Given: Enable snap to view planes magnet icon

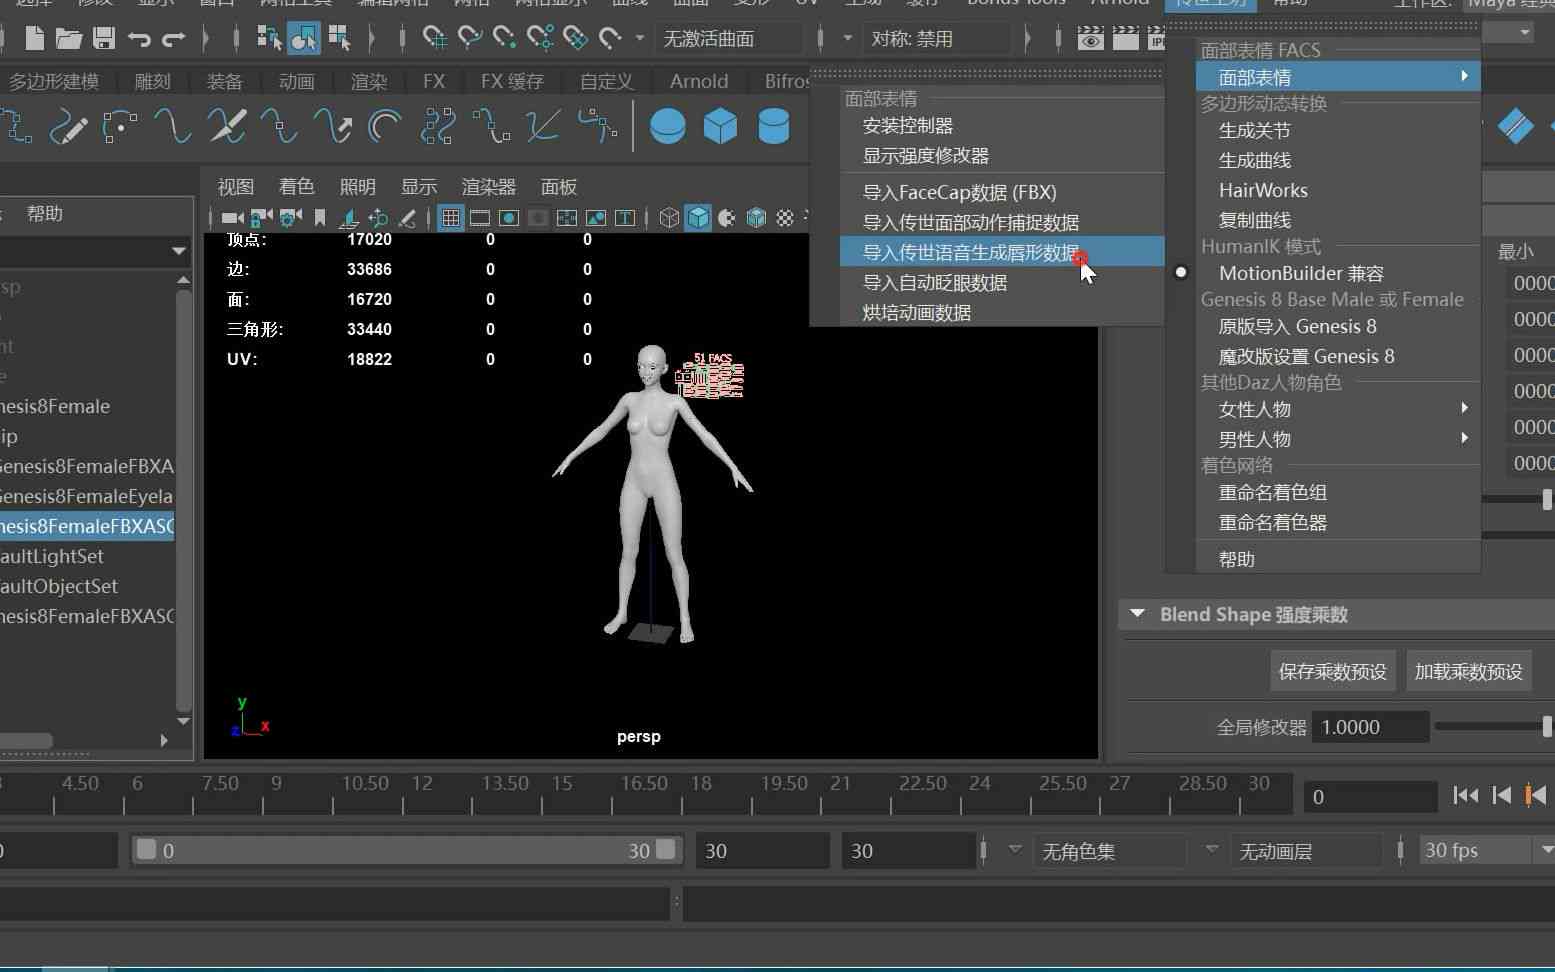Looking at the screenshot, I should 575,38.
